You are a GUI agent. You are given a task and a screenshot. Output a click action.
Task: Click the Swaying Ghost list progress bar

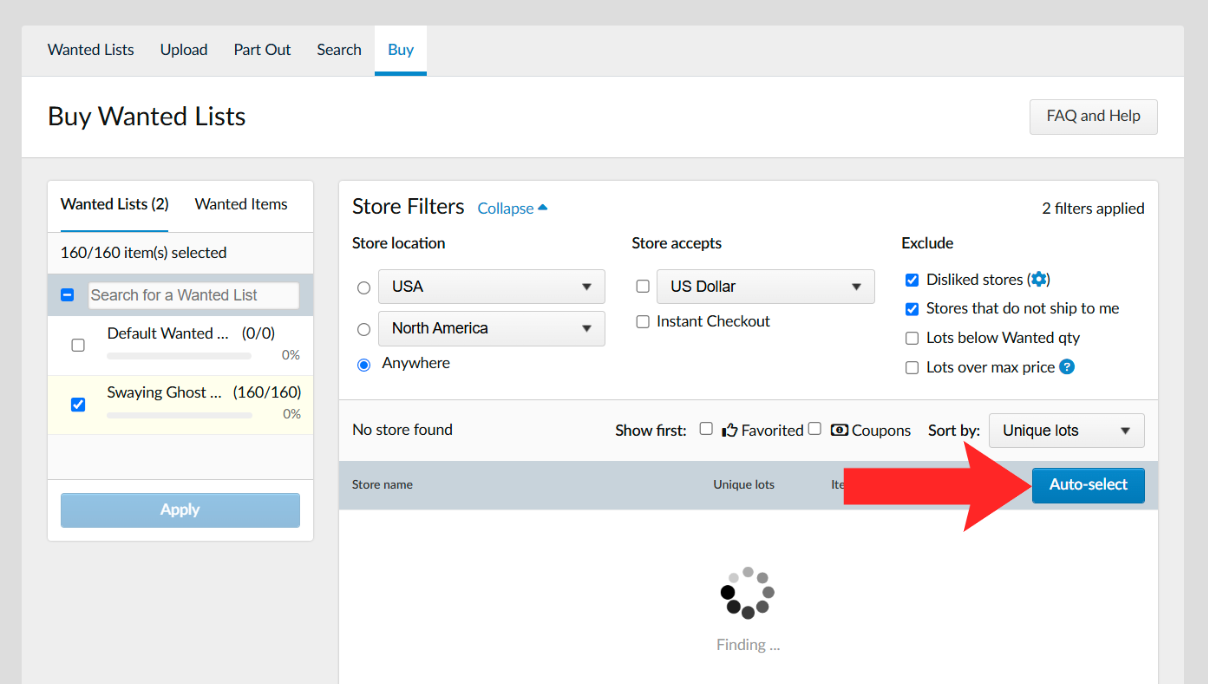179,415
